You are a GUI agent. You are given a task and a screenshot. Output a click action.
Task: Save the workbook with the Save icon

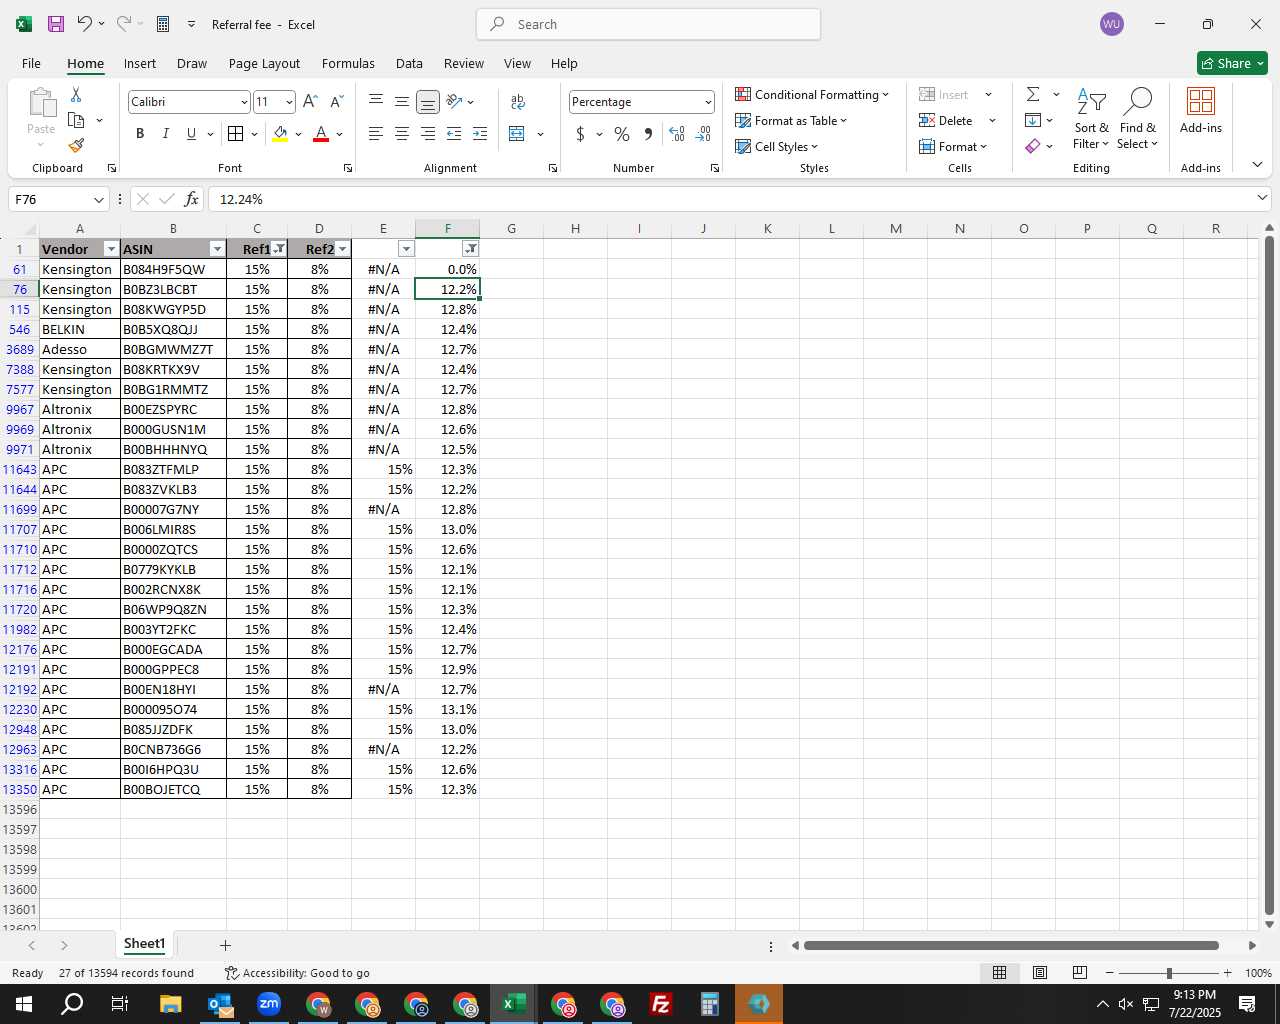[56, 24]
